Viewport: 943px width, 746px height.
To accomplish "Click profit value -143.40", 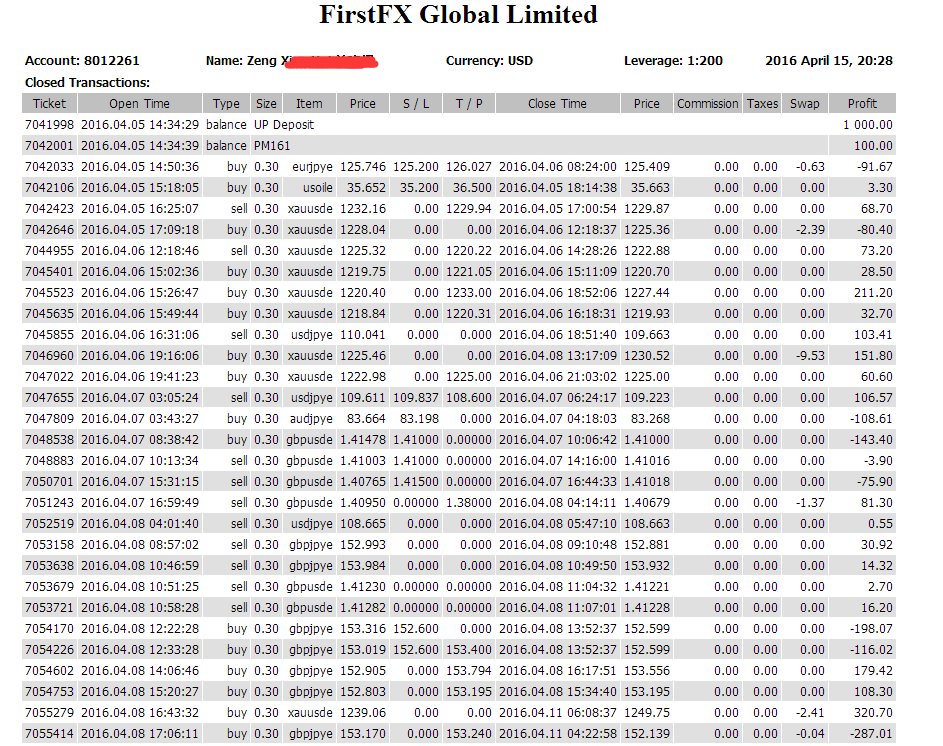I will click(871, 440).
